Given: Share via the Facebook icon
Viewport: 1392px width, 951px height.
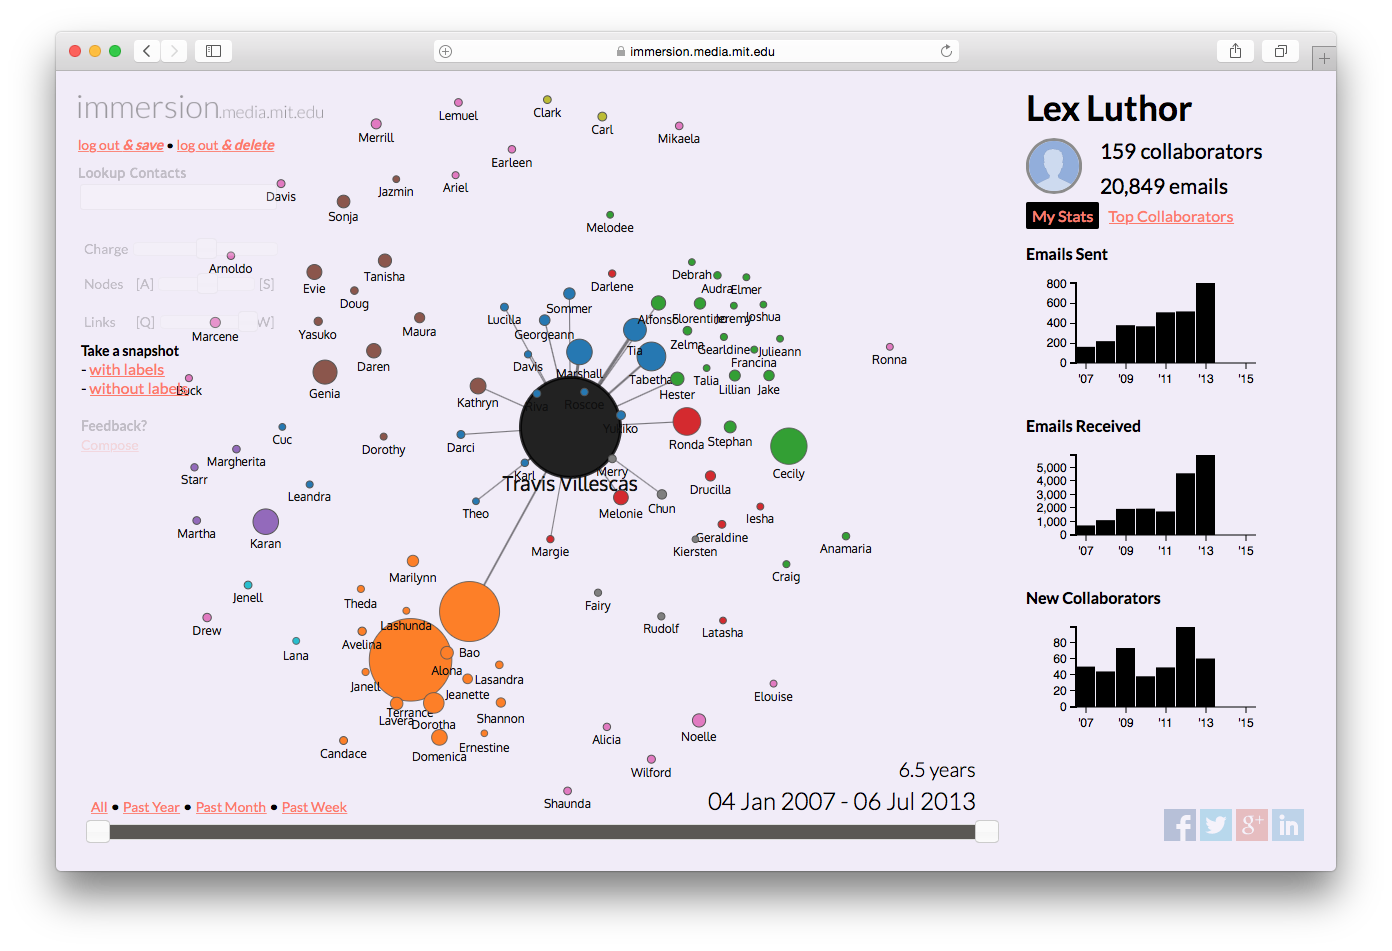Looking at the screenshot, I should tap(1180, 825).
